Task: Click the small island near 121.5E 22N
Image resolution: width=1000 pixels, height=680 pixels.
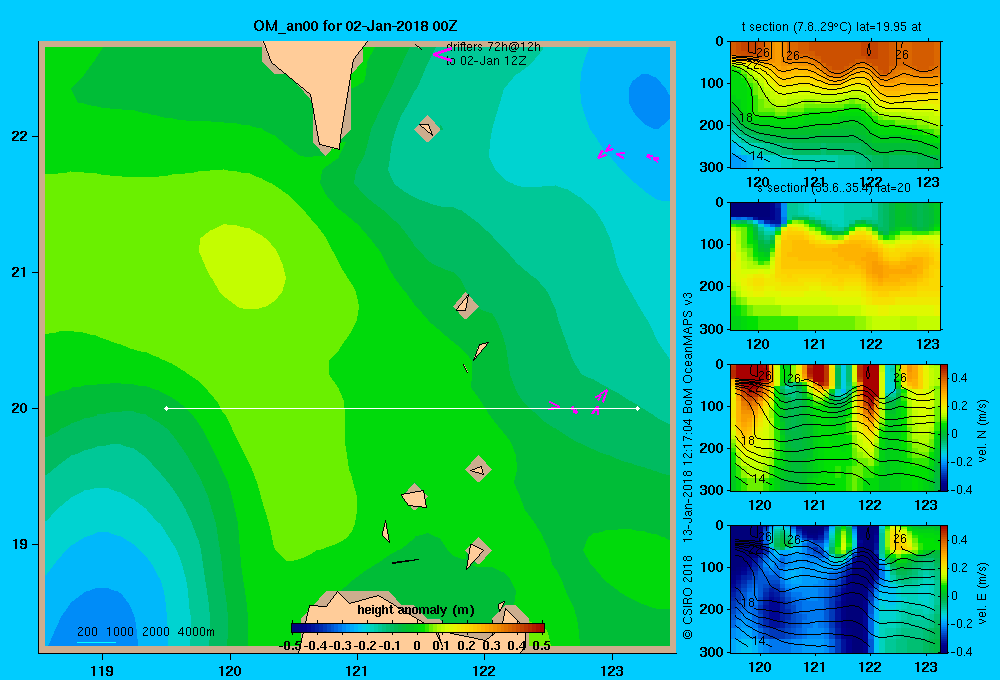Action: [427, 128]
